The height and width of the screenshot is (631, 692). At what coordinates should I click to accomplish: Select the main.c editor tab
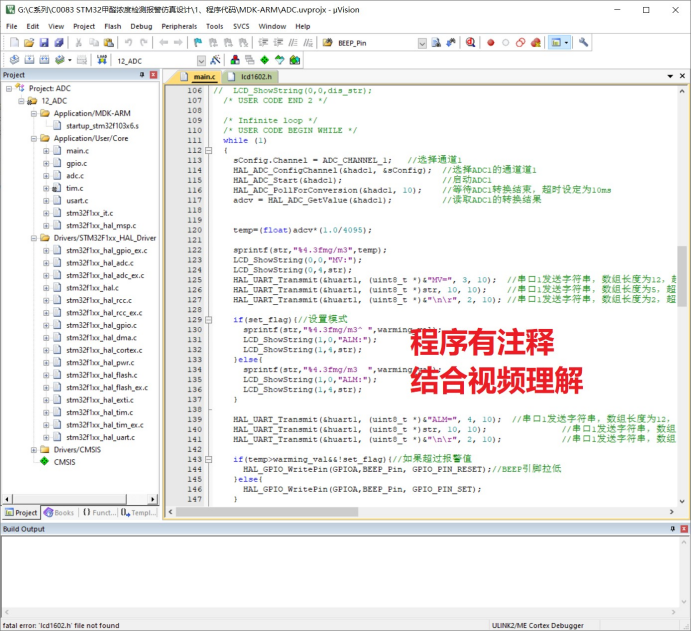(x=199, y=77)
